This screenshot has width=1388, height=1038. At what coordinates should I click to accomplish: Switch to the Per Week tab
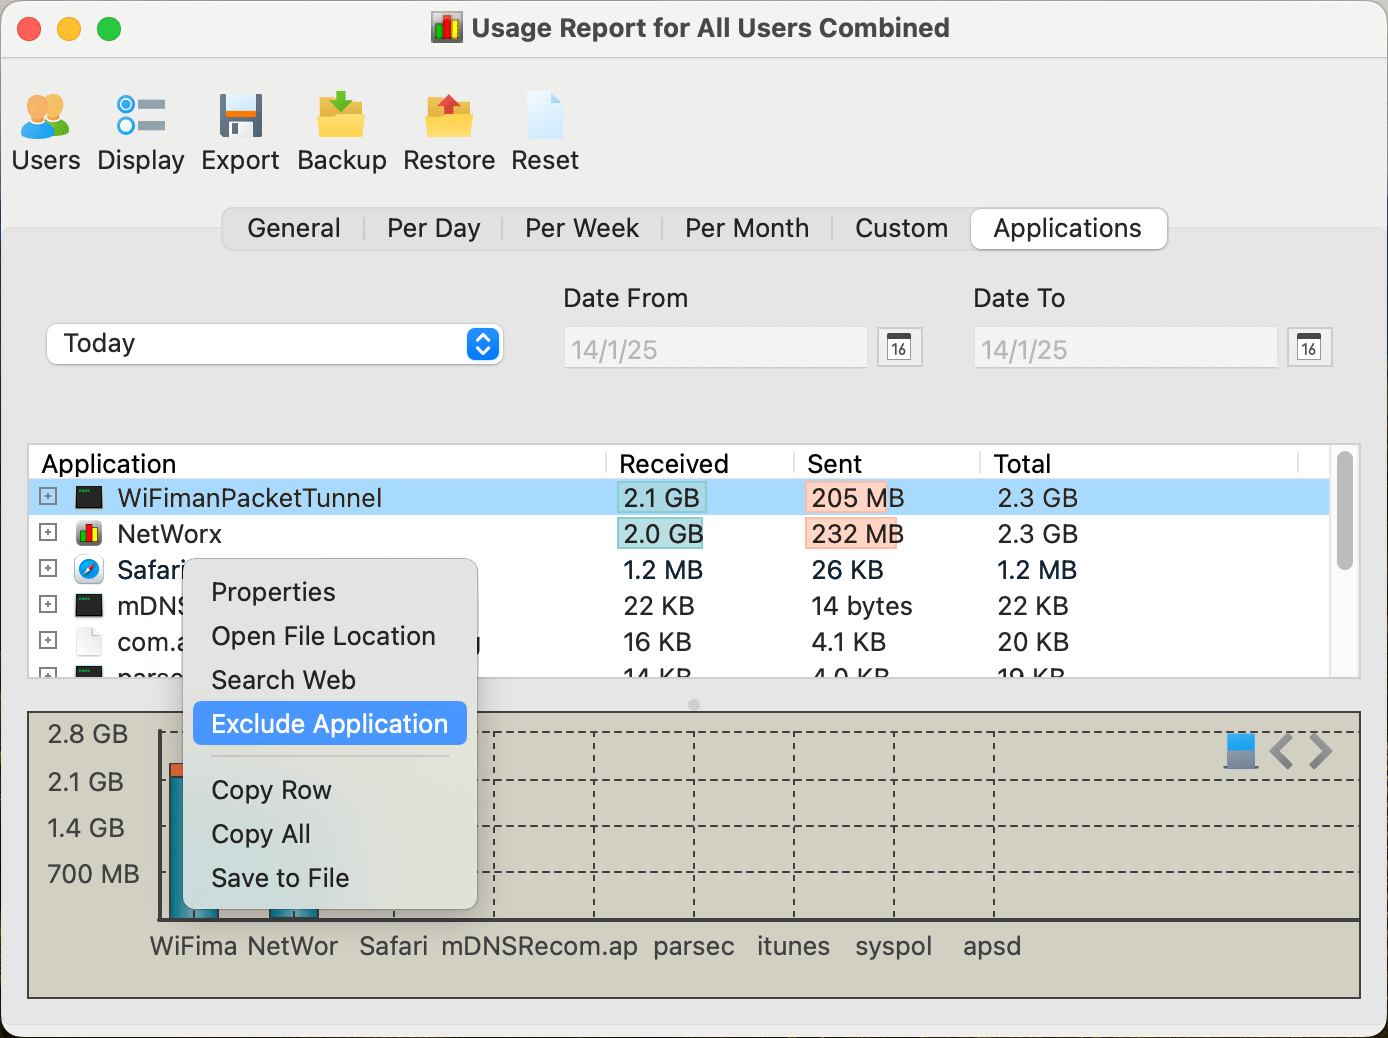pos(582,228)
